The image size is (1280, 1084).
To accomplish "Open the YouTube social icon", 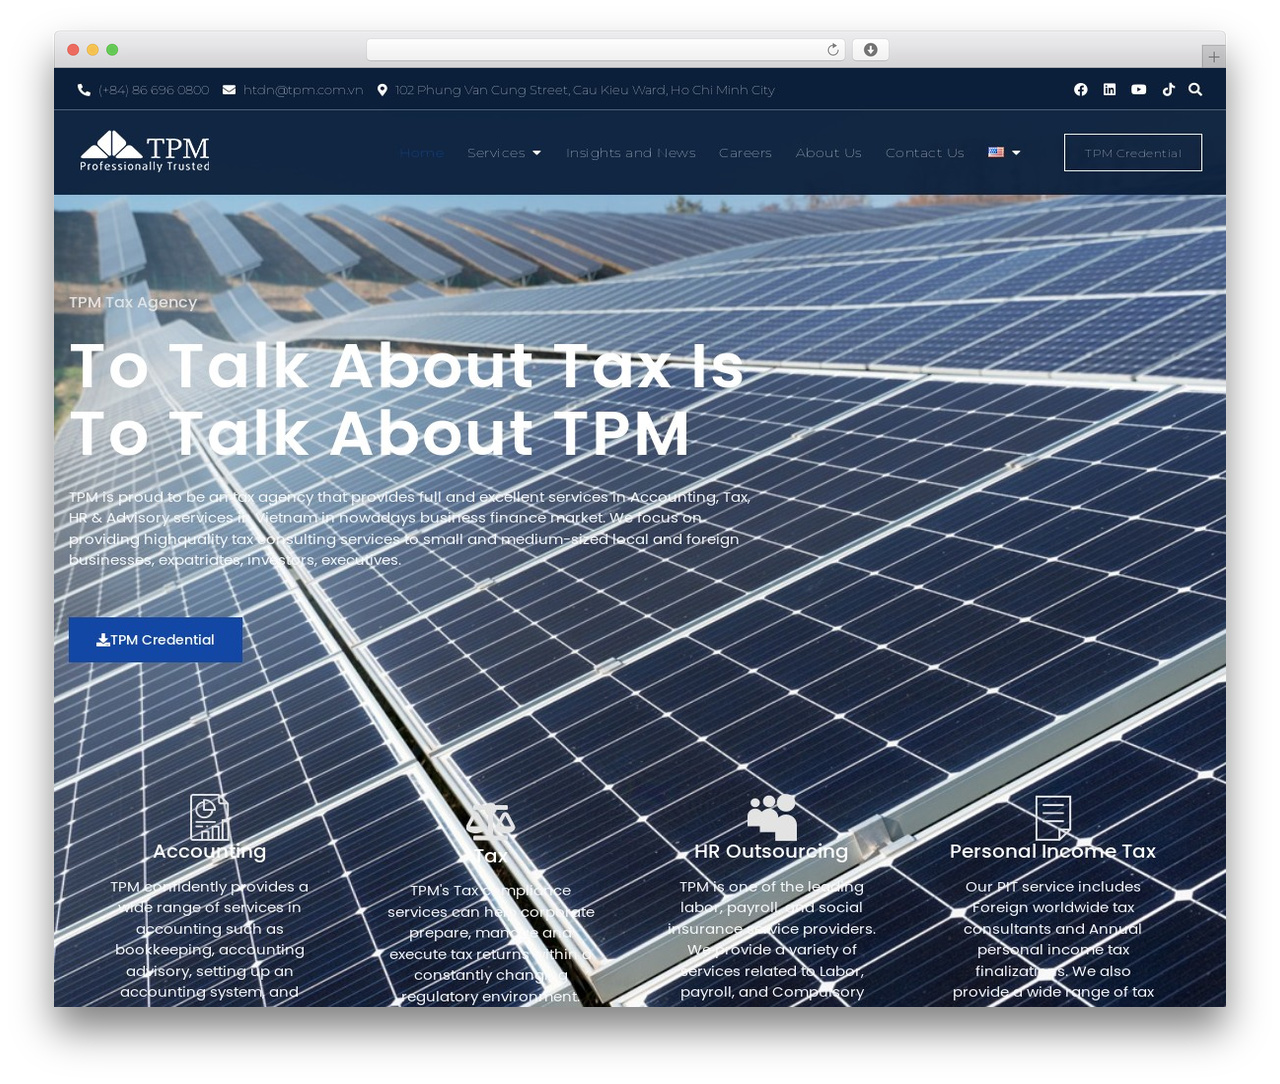I will 1138,90.
